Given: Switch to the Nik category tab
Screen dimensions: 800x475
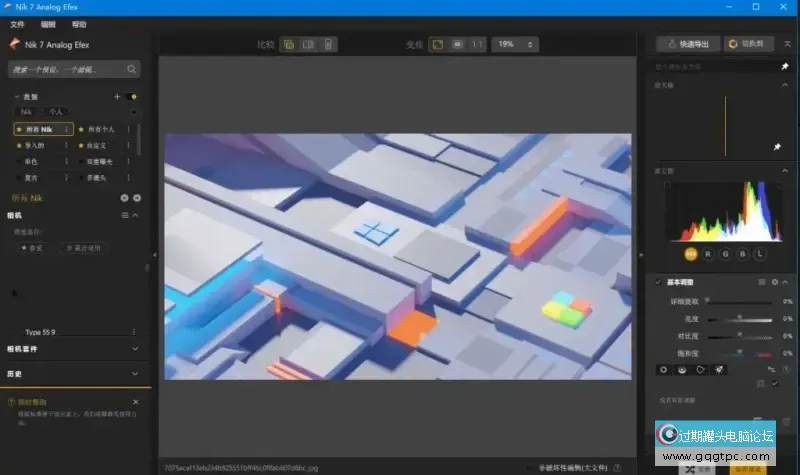Looking at the screenshot, I should click(x=26, y=112).
